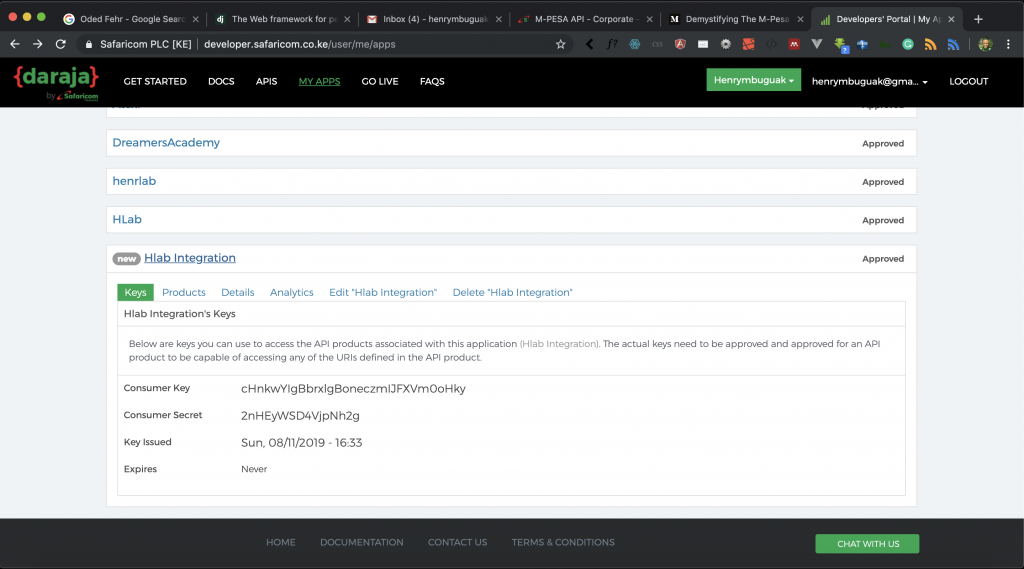Open the CSS extension icon

point(657,44)
